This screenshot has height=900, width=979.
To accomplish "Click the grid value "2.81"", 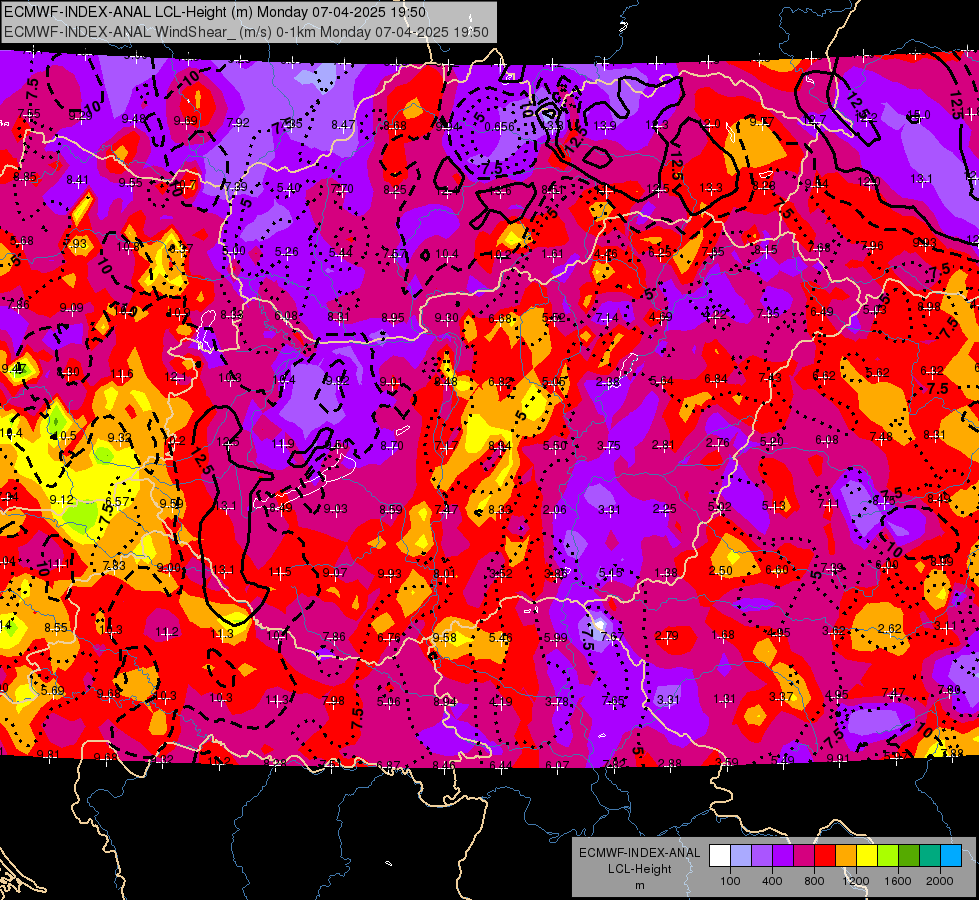I will pos(663,445).
